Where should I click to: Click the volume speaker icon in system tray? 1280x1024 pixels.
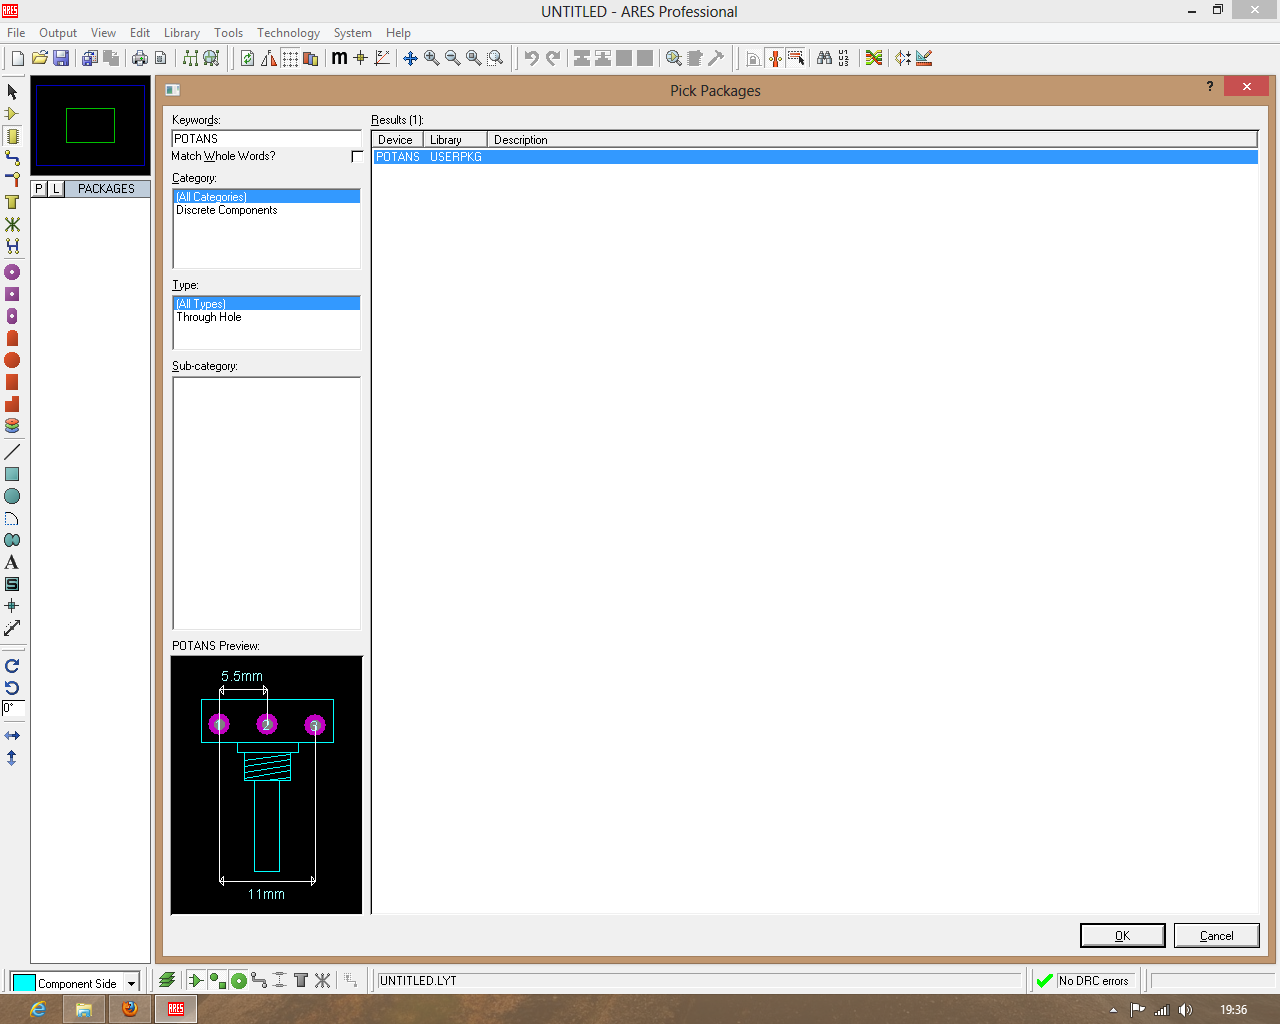coord(1186,1010)
